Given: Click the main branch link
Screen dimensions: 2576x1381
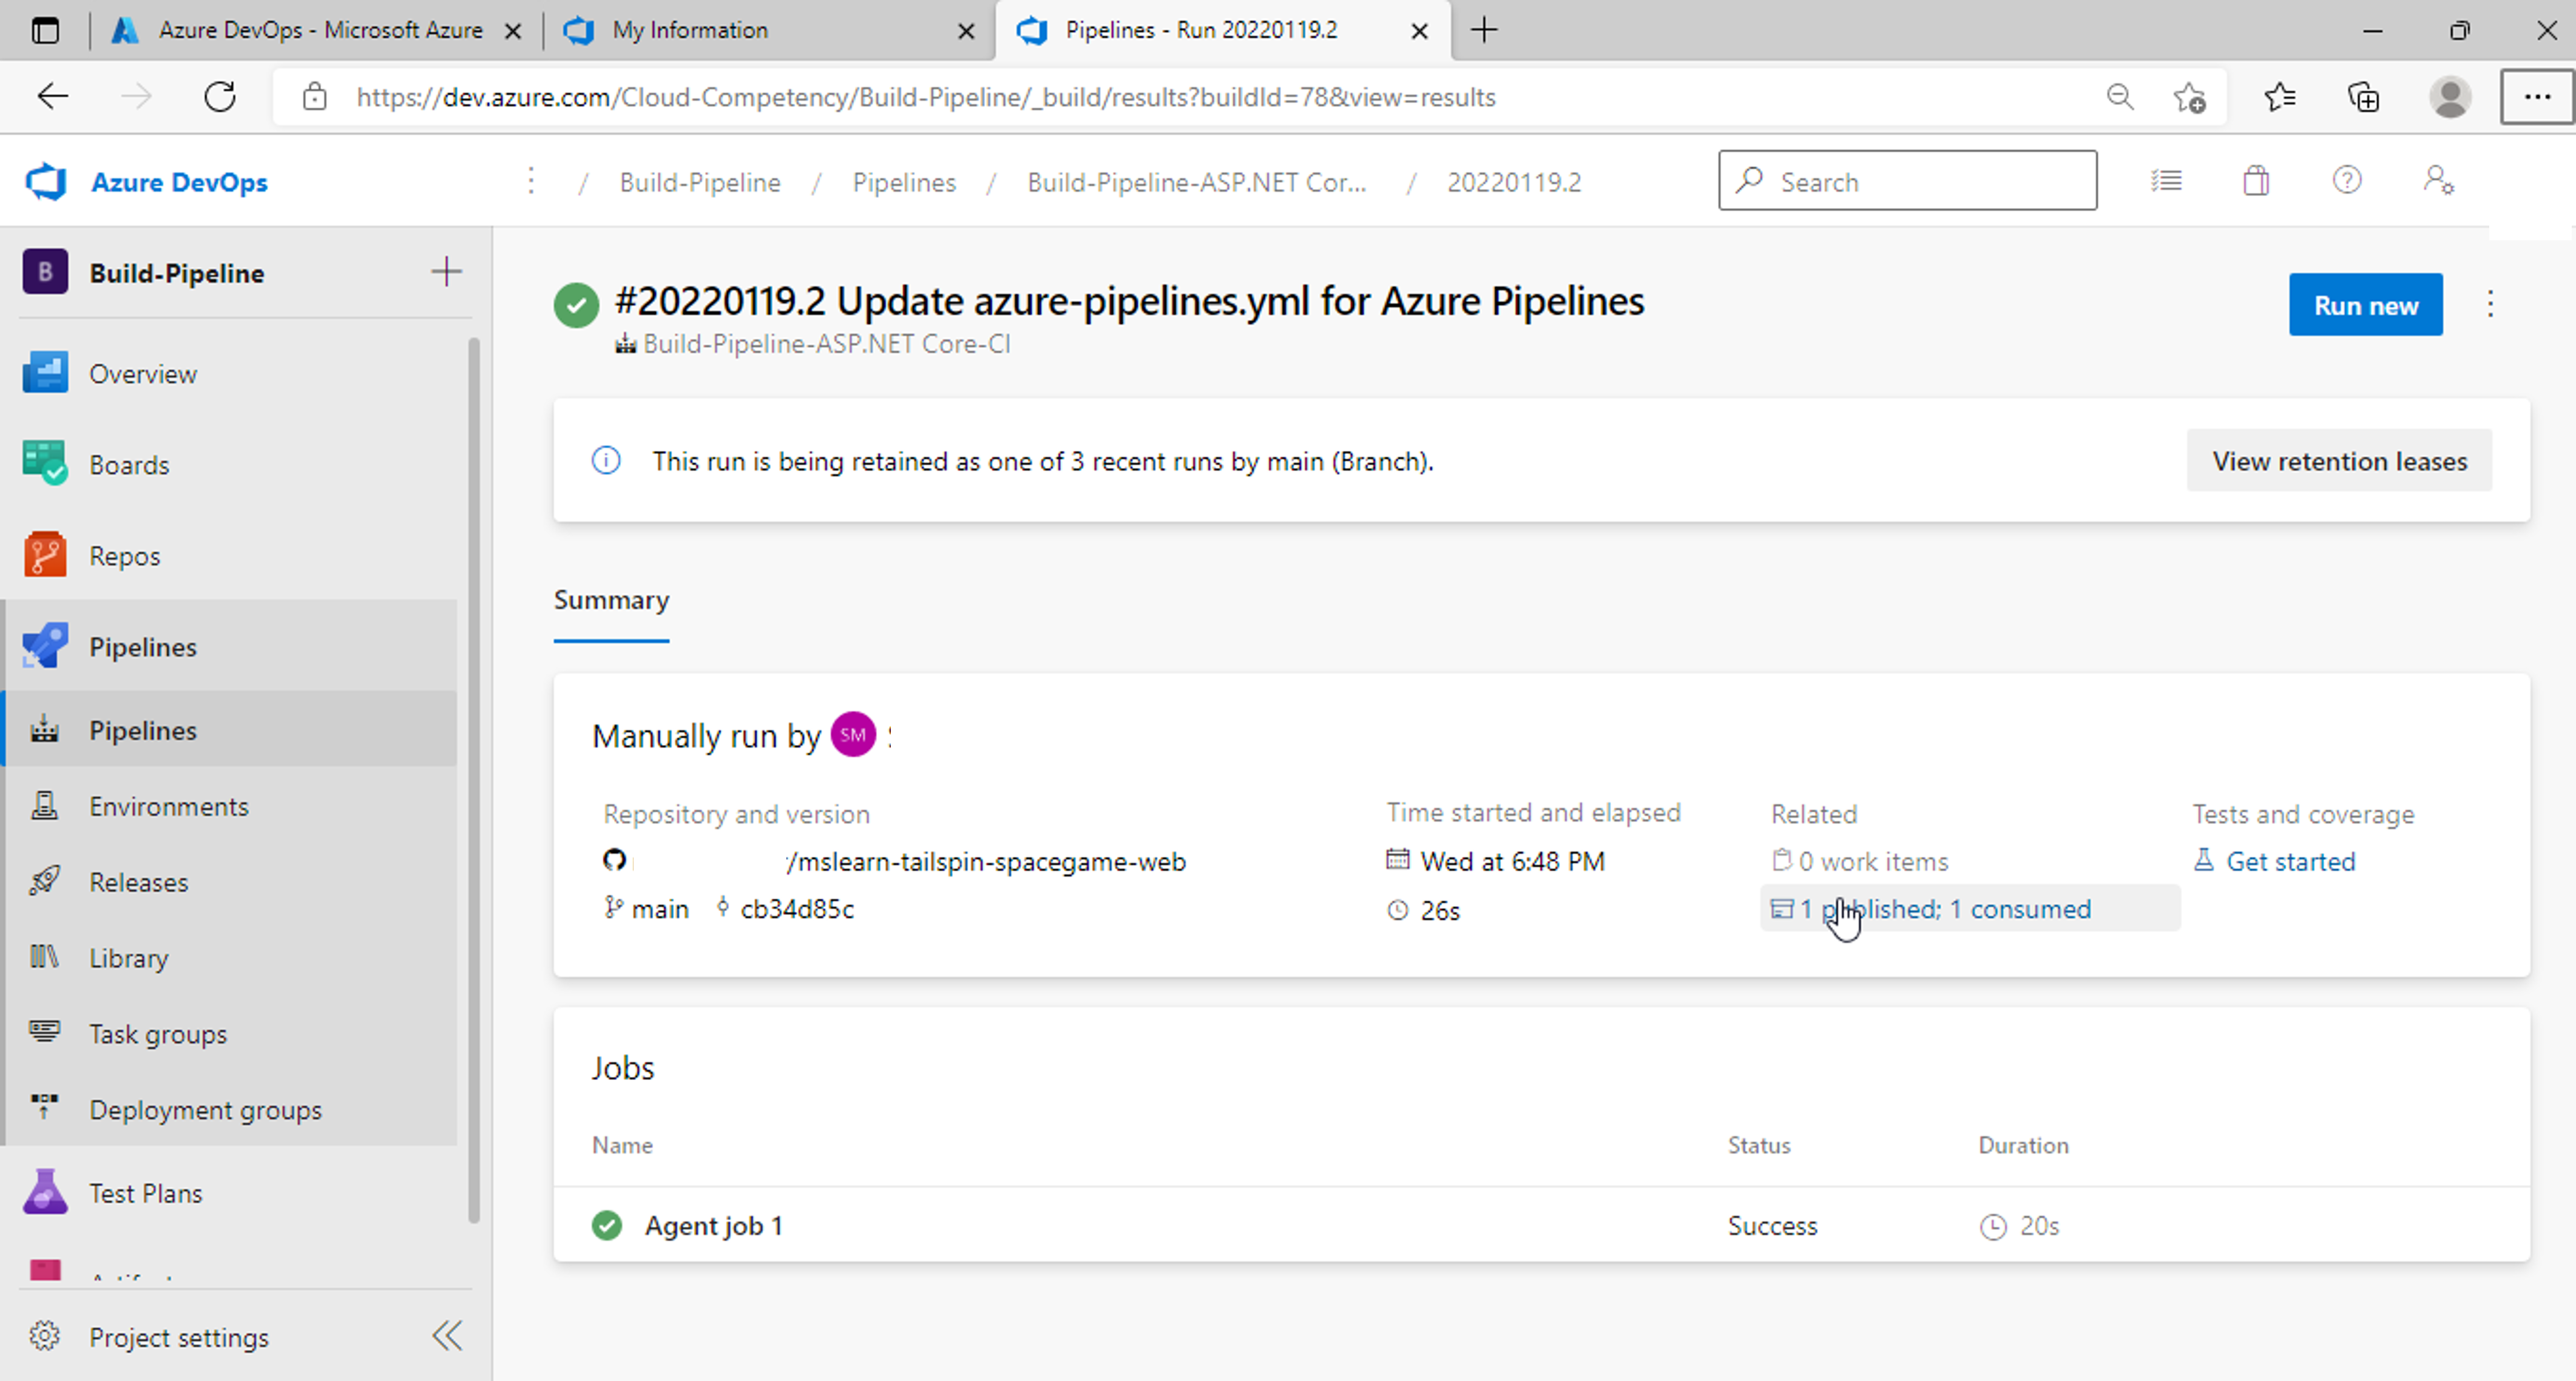Looking at the screenshot, I should [x=647, y=909].
